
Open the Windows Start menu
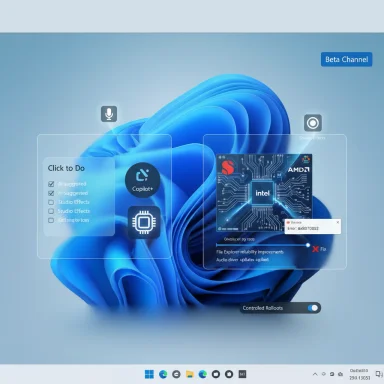[x=149, y=374]
